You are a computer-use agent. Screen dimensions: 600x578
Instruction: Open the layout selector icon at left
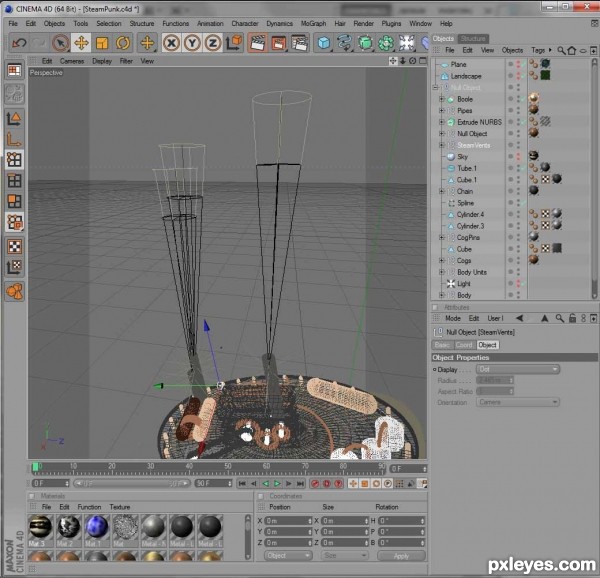coord(15,70)
